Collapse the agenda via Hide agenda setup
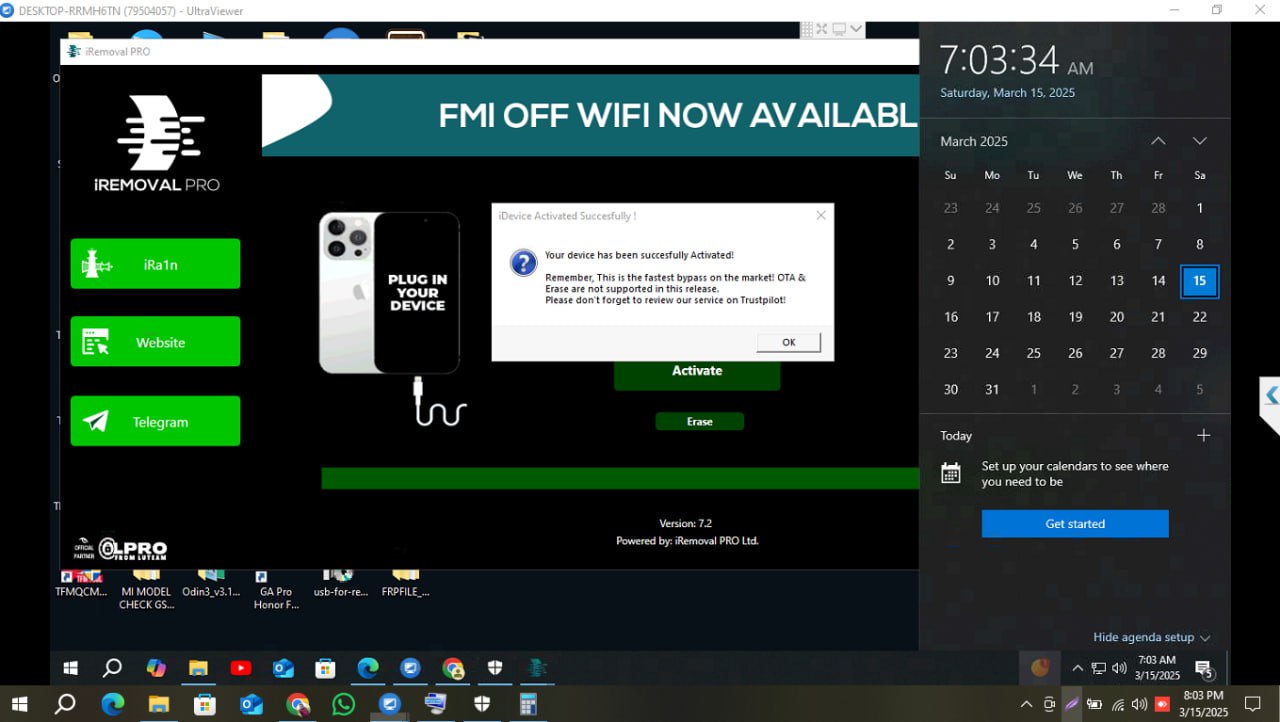Screen dimensions: 1280x722 click(1152, 637)
